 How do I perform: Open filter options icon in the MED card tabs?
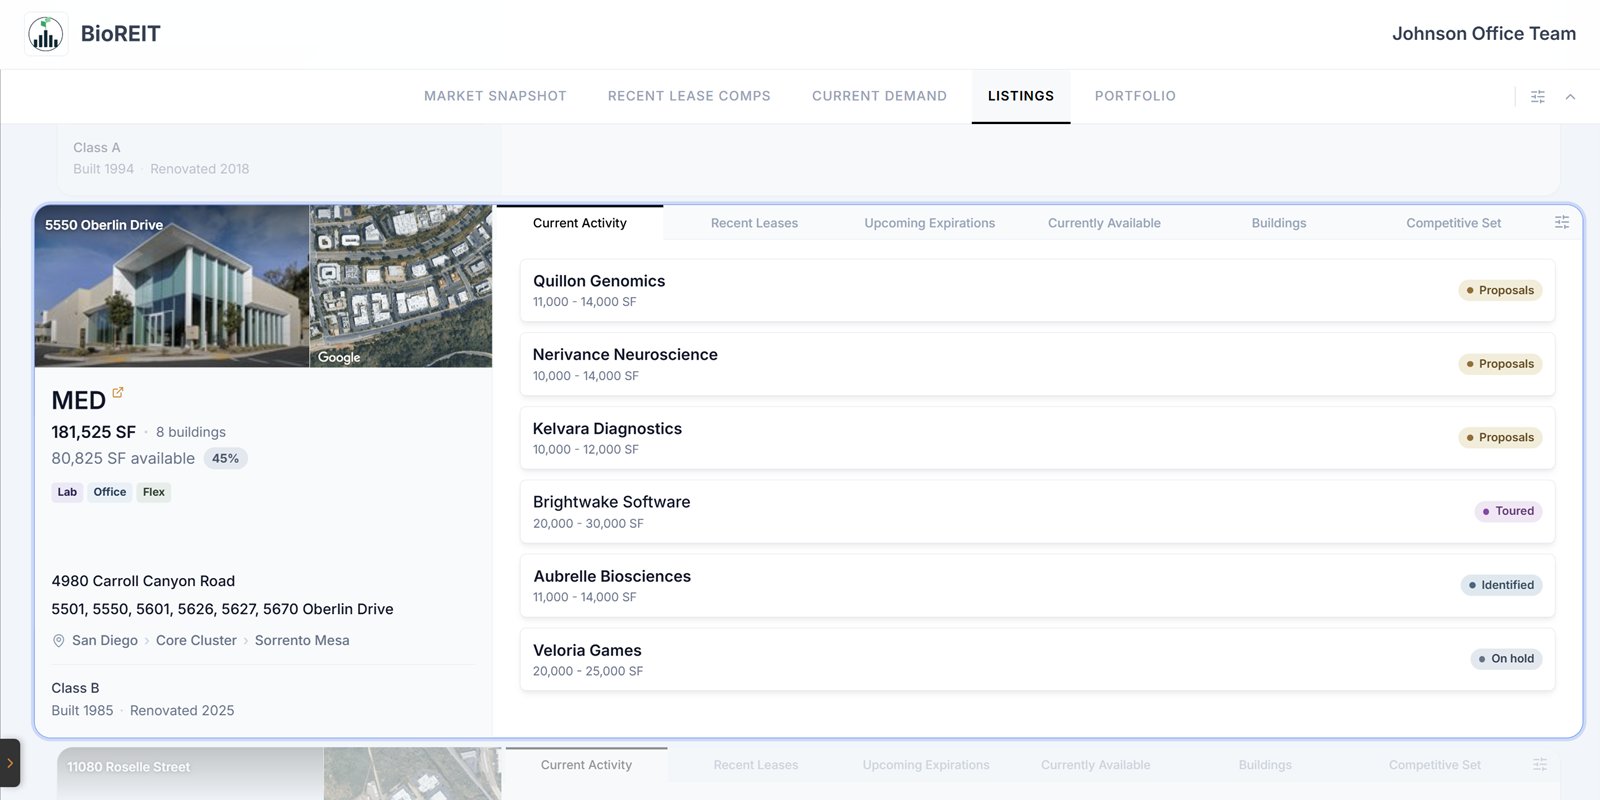(1562, 222)
